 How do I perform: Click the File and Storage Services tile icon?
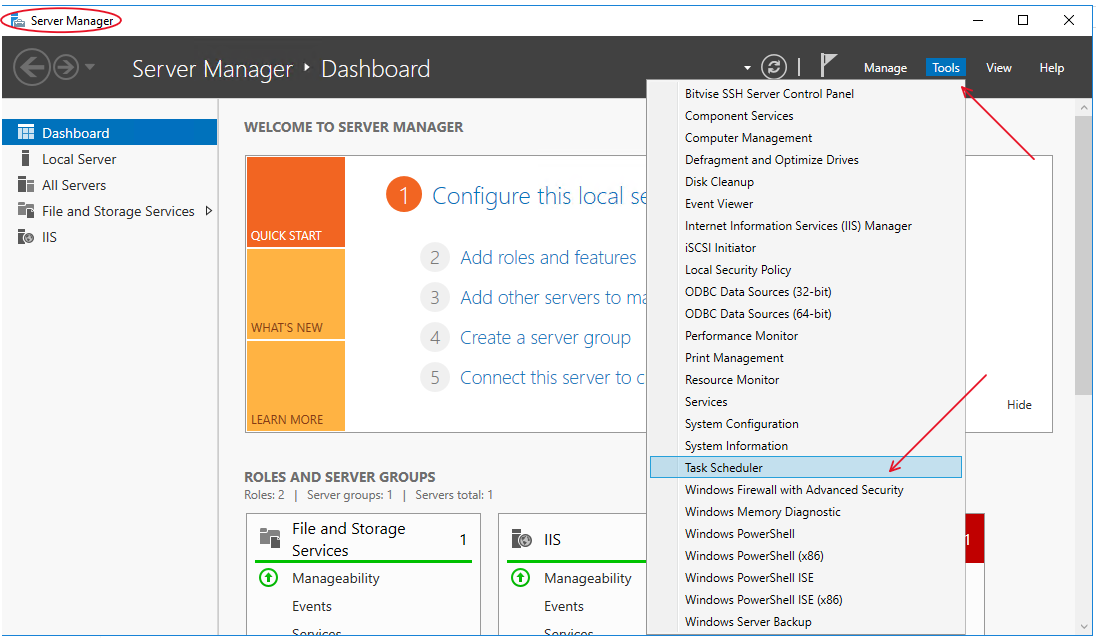pyautogui.click(x=268, y=539)
